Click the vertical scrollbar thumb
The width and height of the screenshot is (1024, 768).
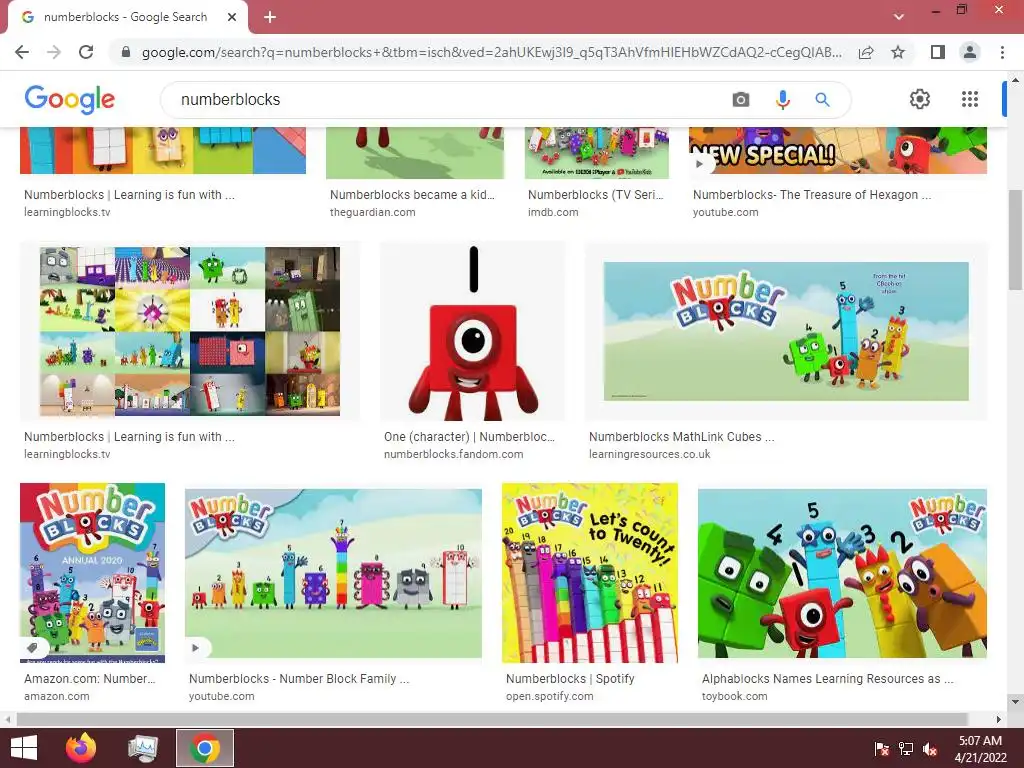(1015, 239)
